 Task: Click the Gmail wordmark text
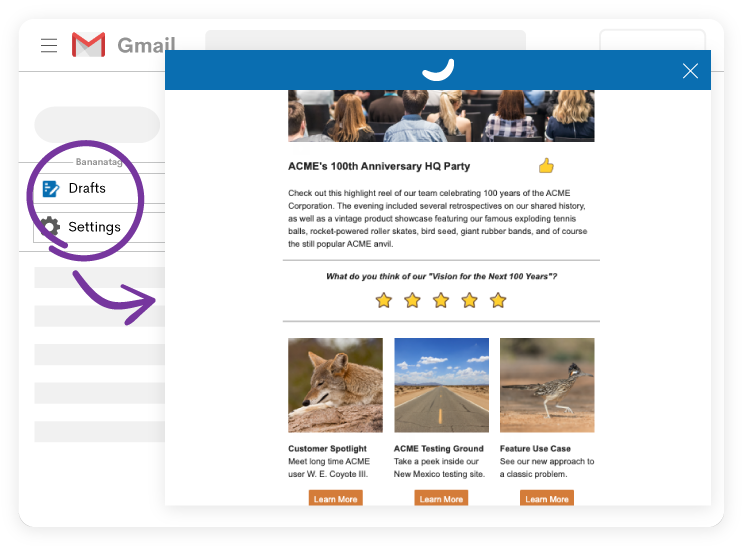tap(146, 46)
